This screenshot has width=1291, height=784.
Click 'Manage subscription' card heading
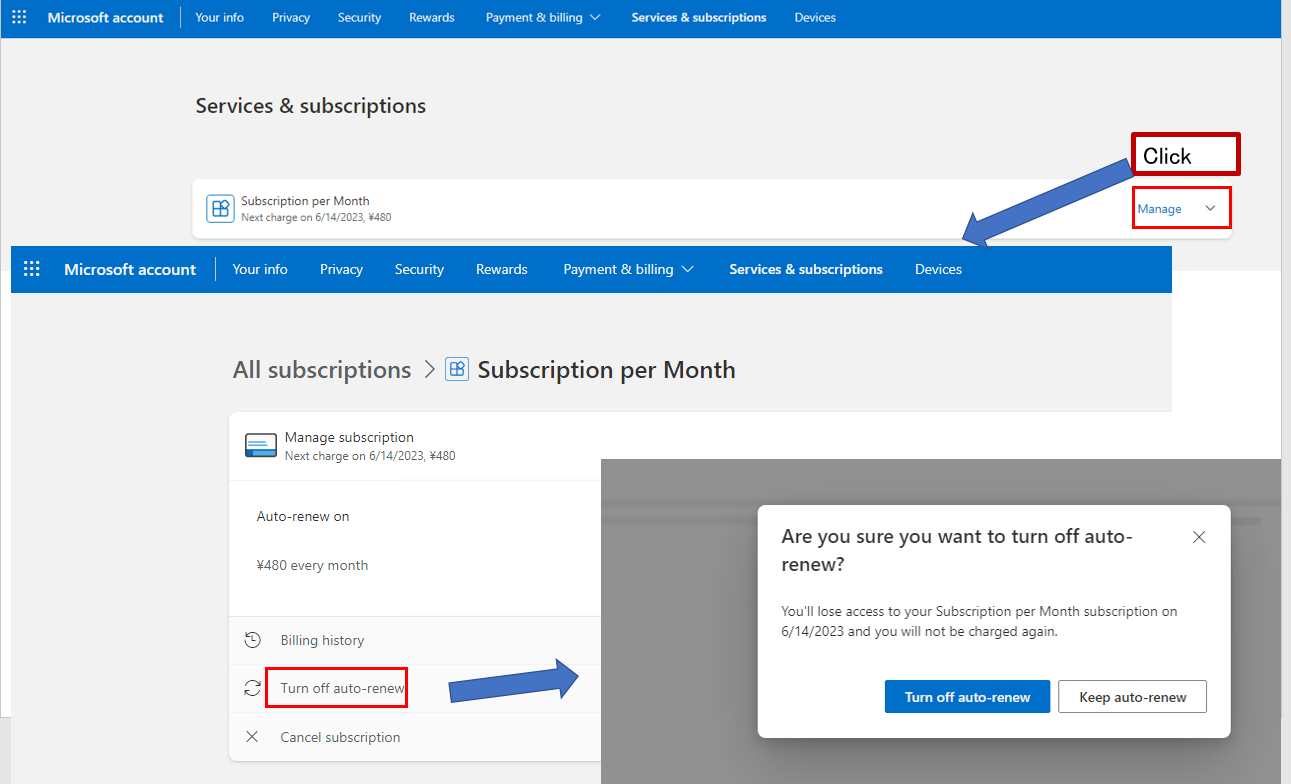point(349,437)
